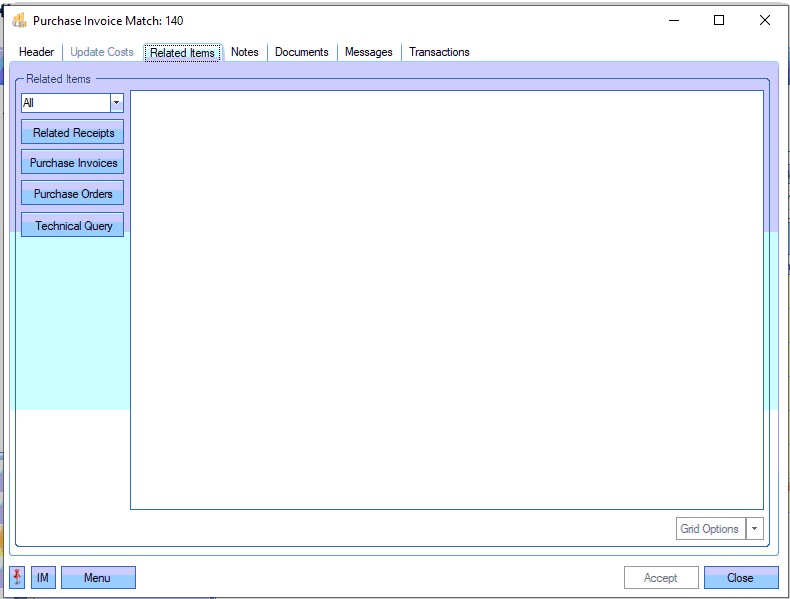Show Related Receipts
The image size is (790, 599).
click(73, 132)
